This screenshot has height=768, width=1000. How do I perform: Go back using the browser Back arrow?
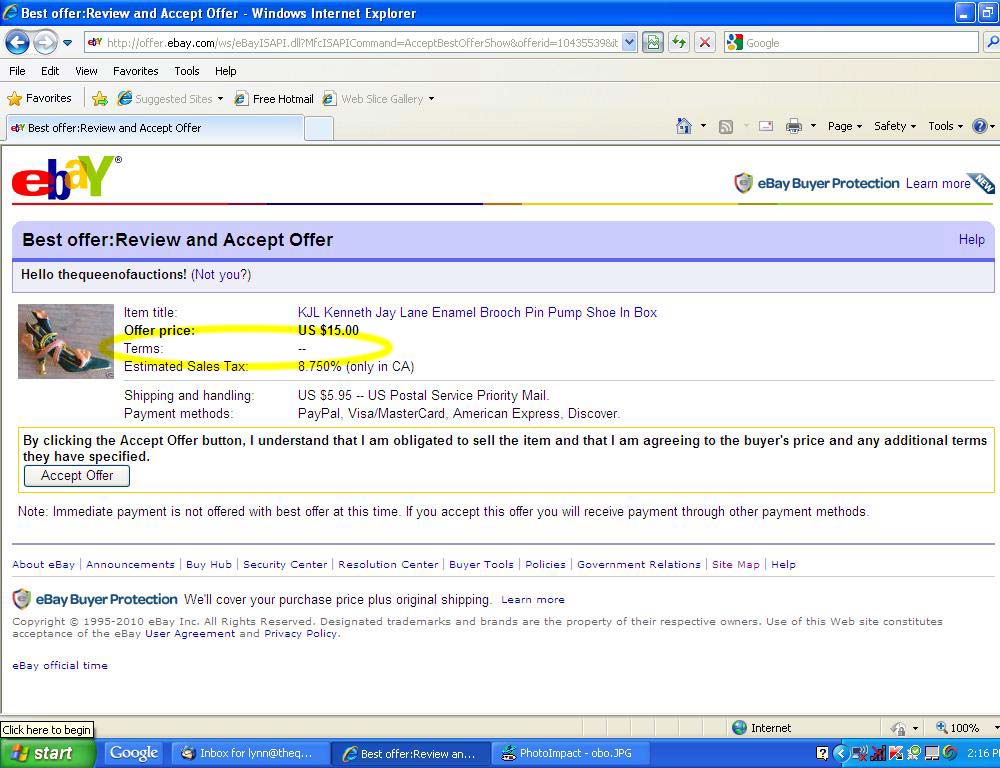[17, 43]
